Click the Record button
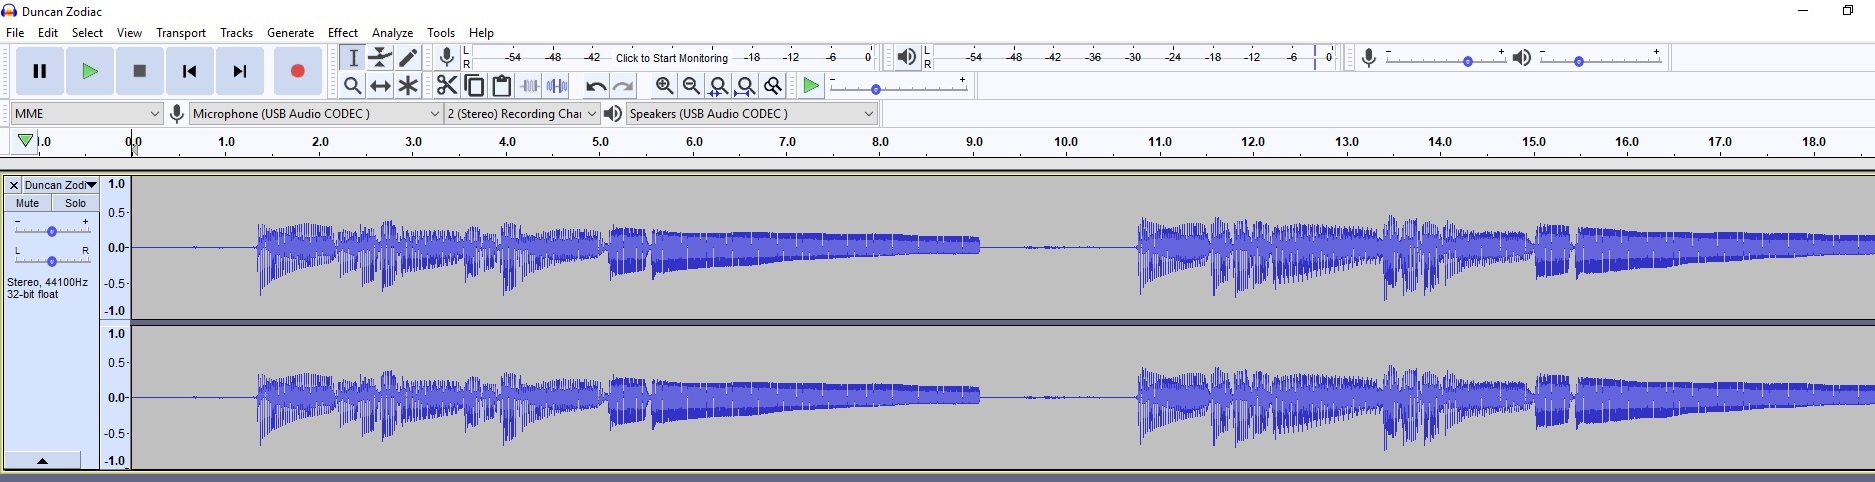 point(297,71)
